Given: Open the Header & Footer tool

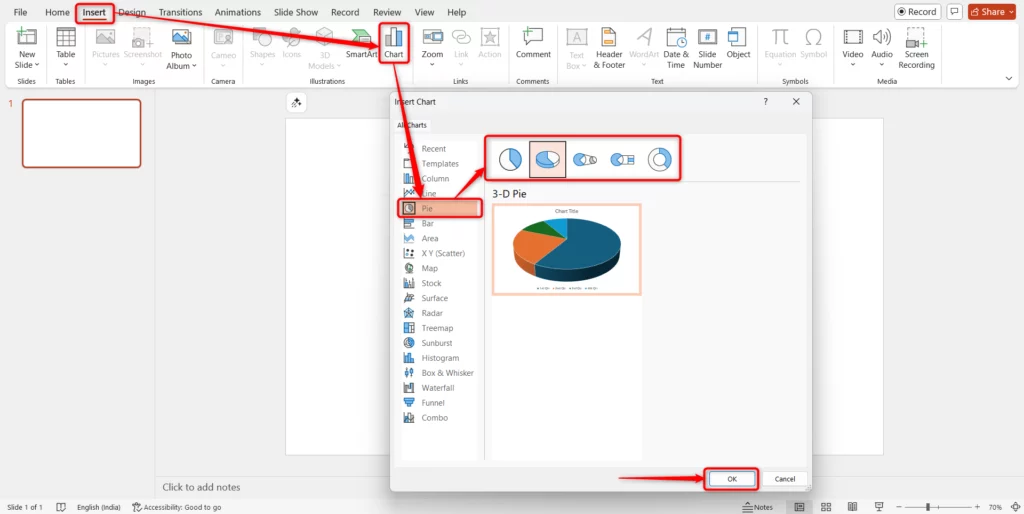Looking at the screenshot, I should [x=609, y=47].
